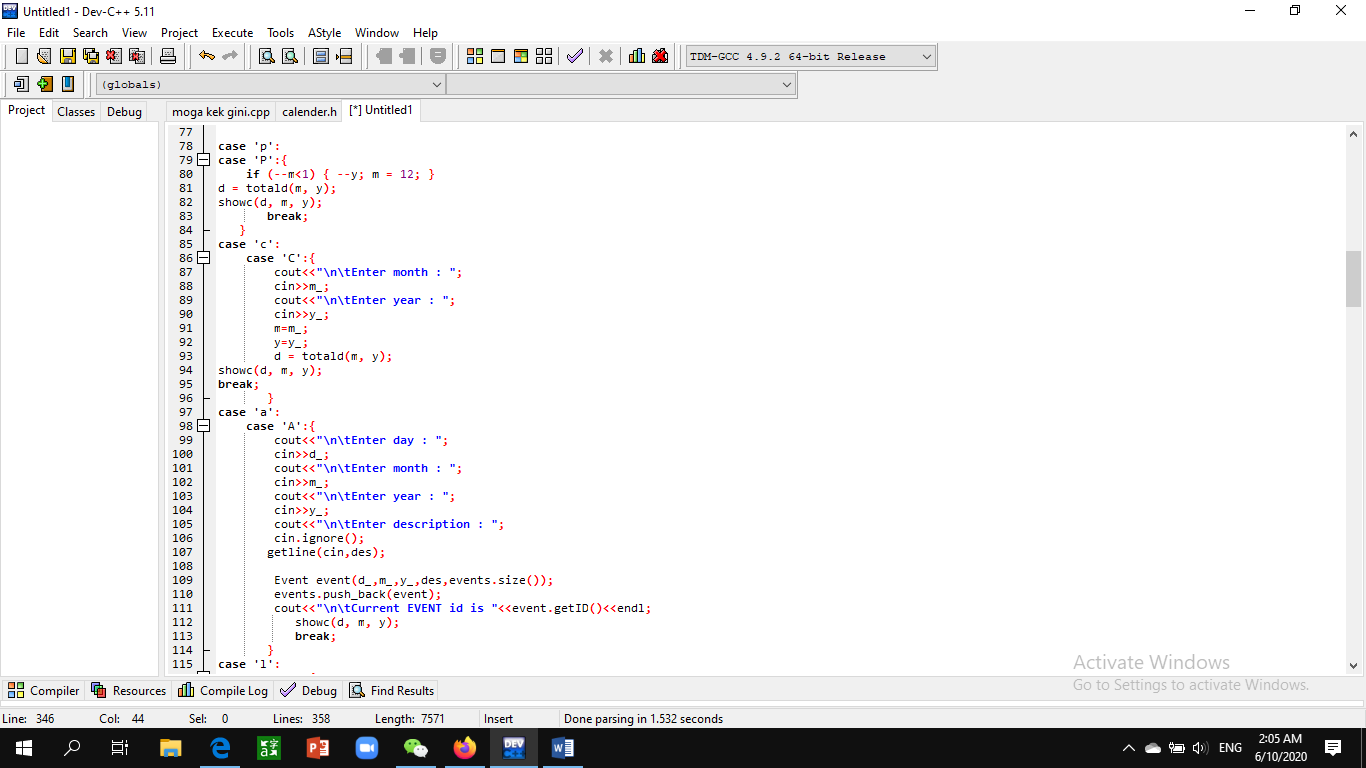Click the green plus icon on the second toolbar row
The width and height of the screenshot is (1366, 768).
(45, 84)
